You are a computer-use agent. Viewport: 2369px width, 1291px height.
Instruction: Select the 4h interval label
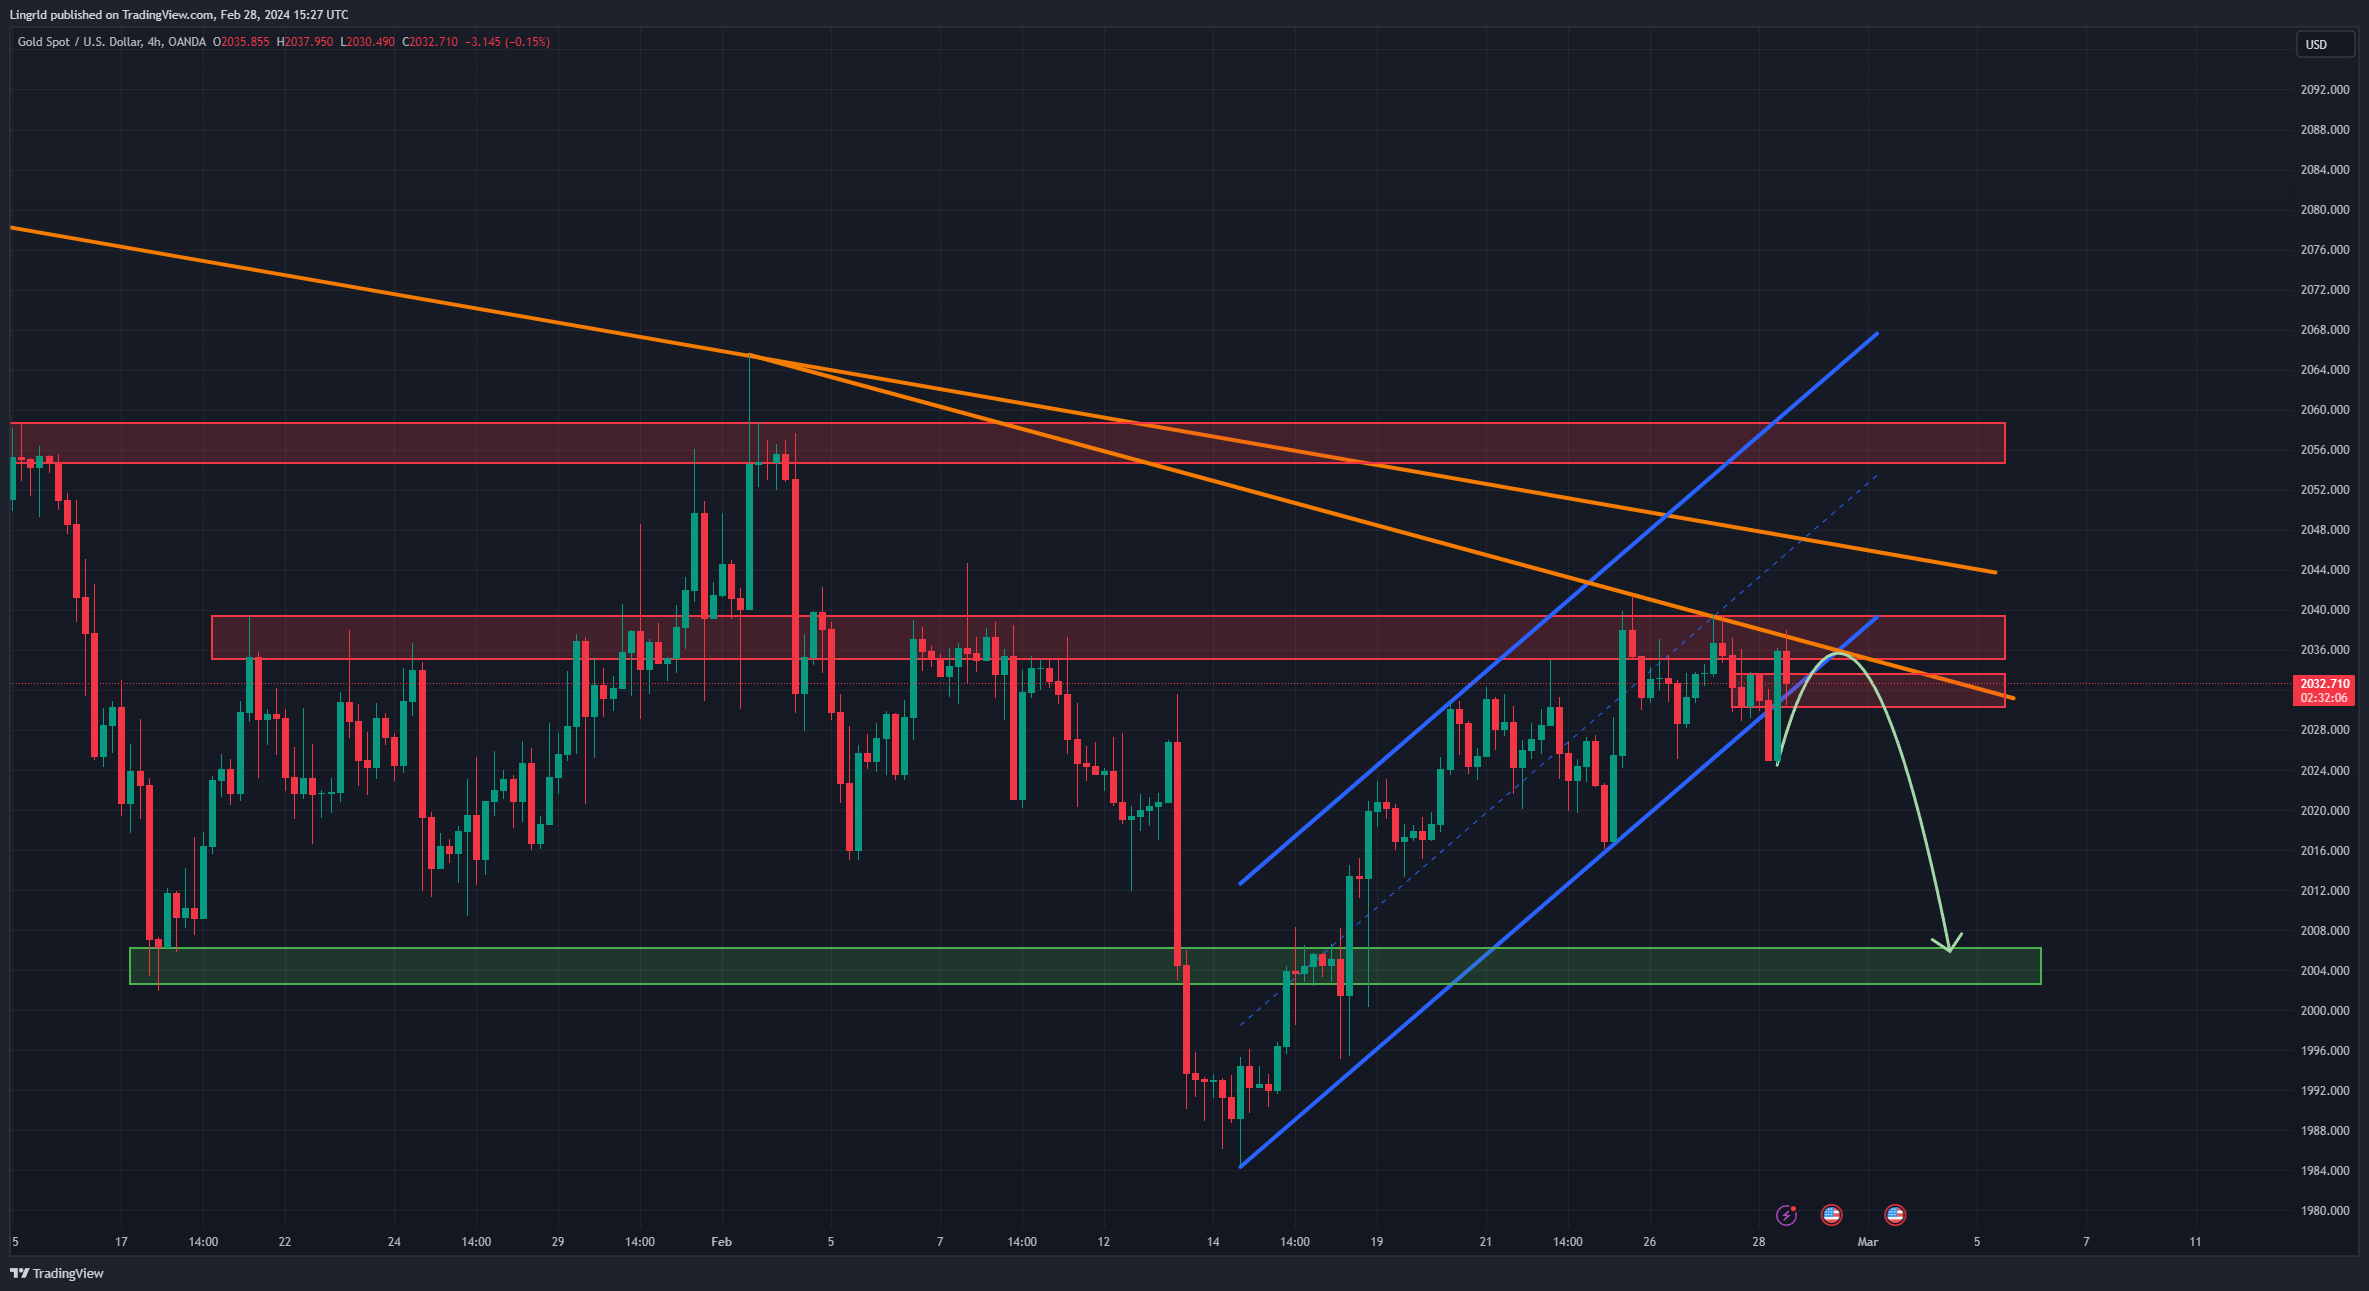(153, 42)
